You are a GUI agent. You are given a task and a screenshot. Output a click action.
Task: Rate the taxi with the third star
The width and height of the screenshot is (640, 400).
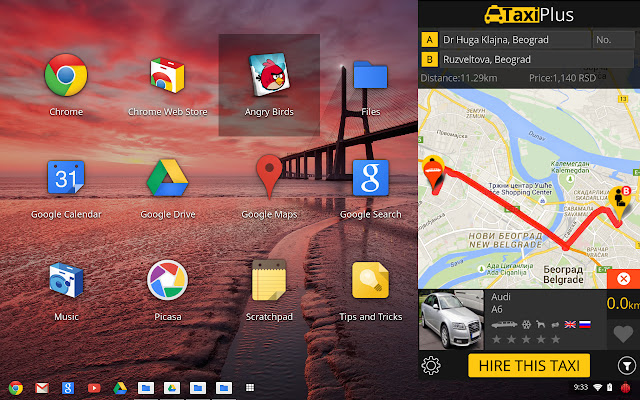pos(526,339)
